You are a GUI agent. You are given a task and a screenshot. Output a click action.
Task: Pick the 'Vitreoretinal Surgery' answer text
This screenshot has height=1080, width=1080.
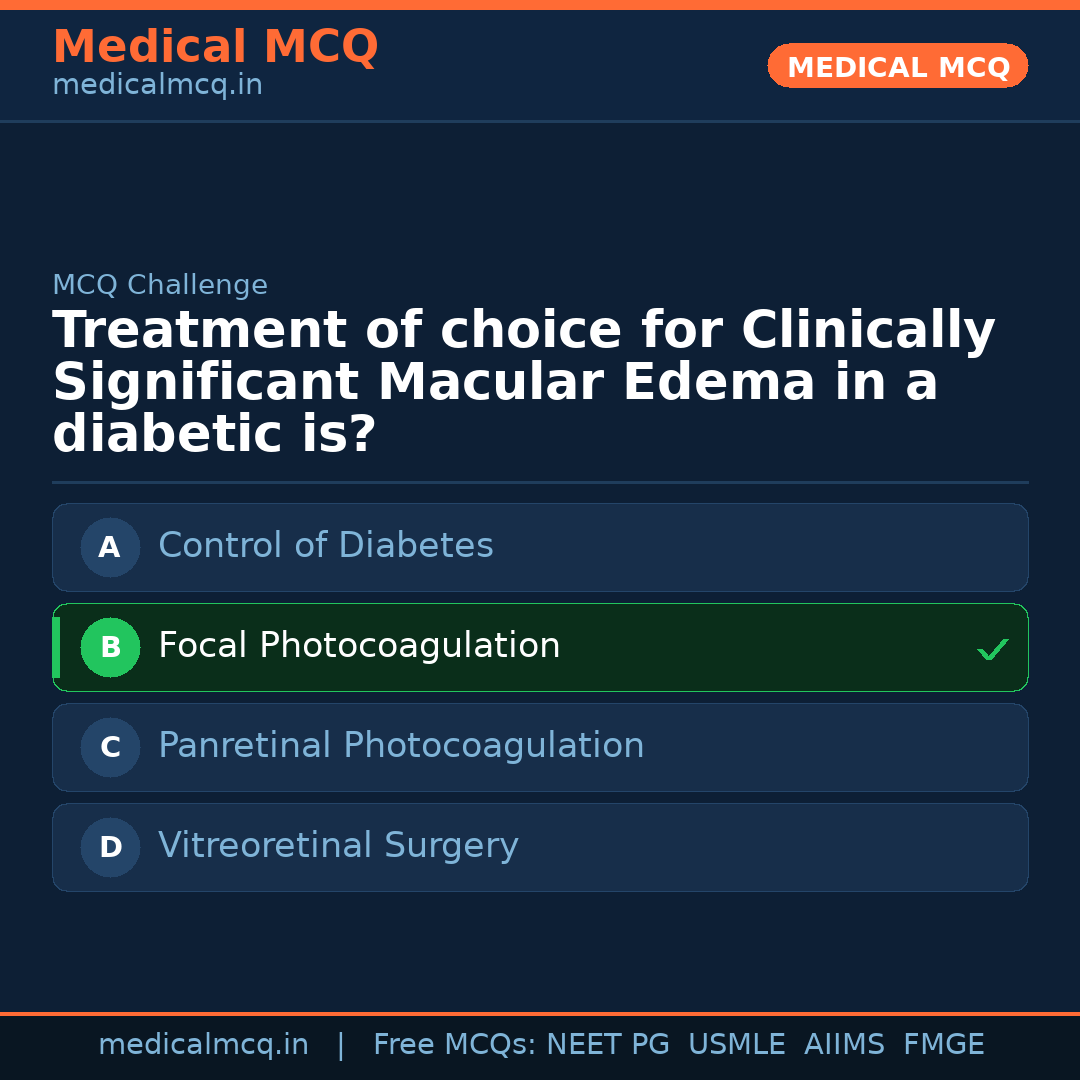coord(338,846)
